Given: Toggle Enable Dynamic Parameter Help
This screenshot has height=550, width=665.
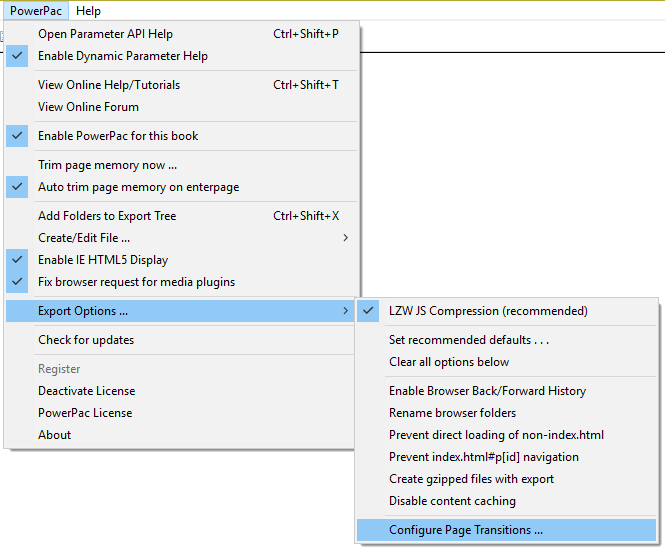Looking at the screenshot, I should click(181, 56).
